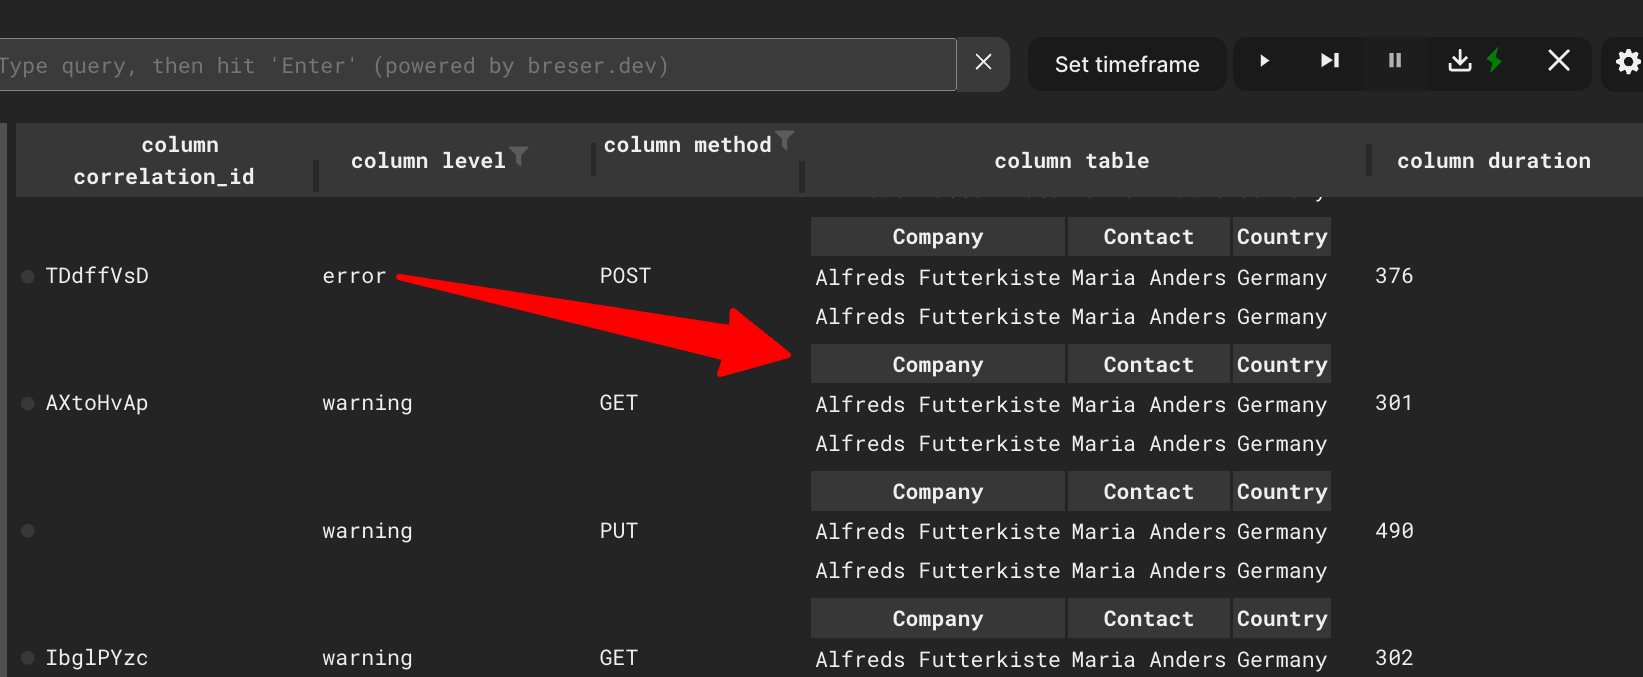Click the download logs icon
This screenshot has width=1643, height=677.
1459,62
